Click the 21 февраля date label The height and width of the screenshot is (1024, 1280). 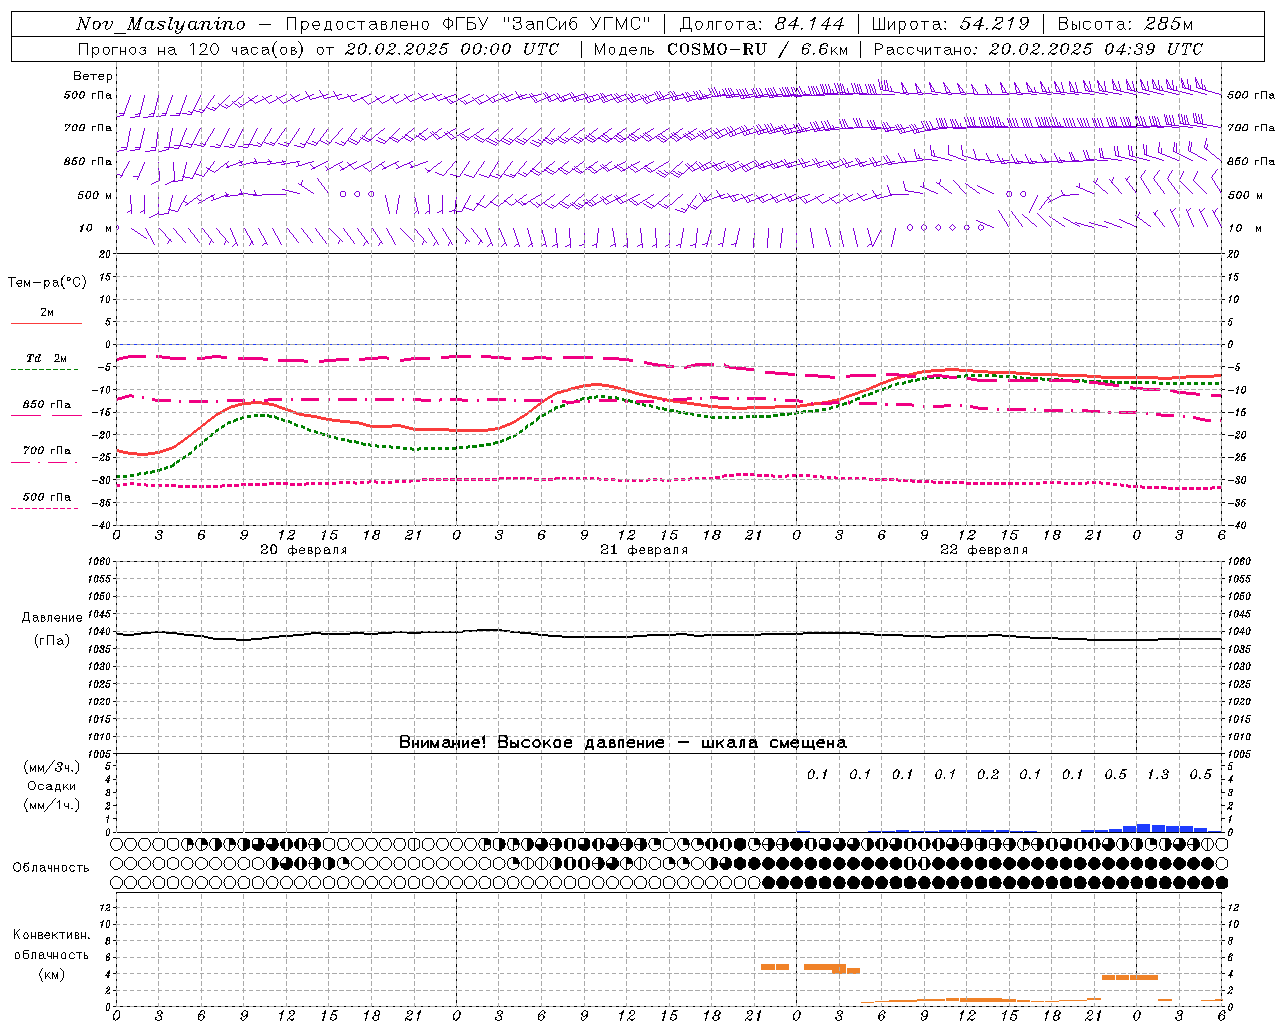[x=644, y=550]
